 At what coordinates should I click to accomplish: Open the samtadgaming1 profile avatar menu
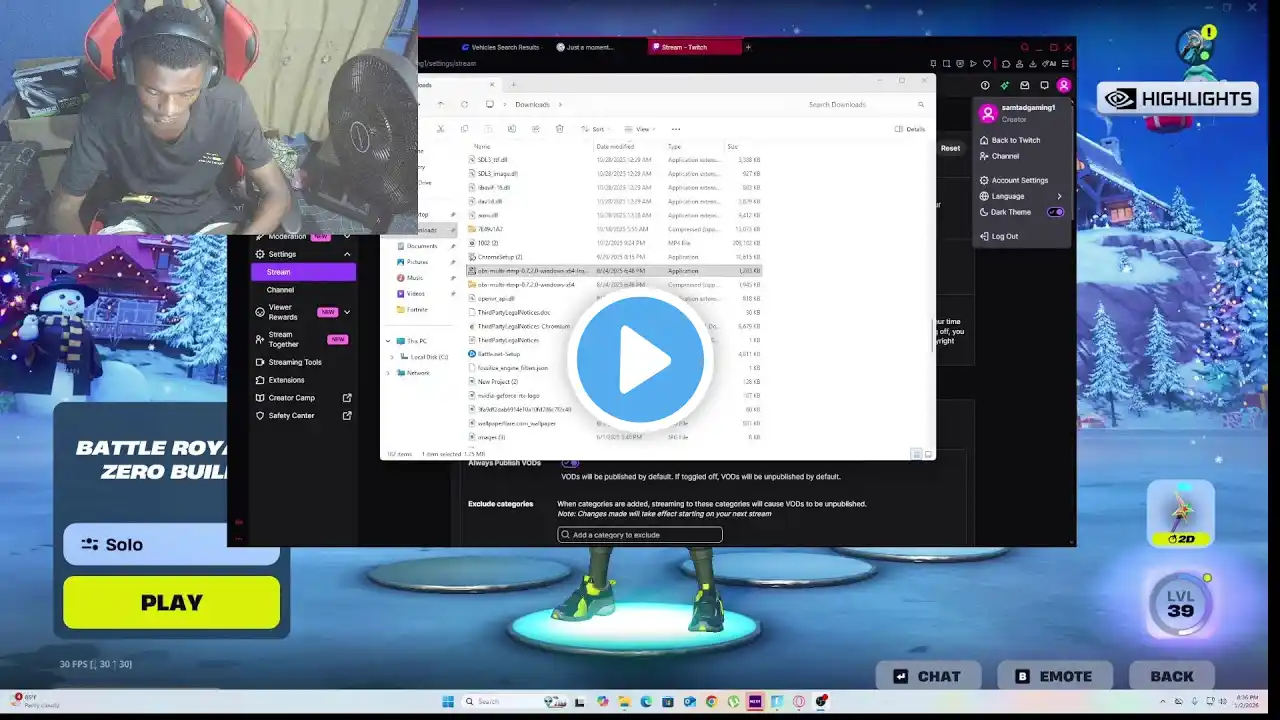point(1064,86)
